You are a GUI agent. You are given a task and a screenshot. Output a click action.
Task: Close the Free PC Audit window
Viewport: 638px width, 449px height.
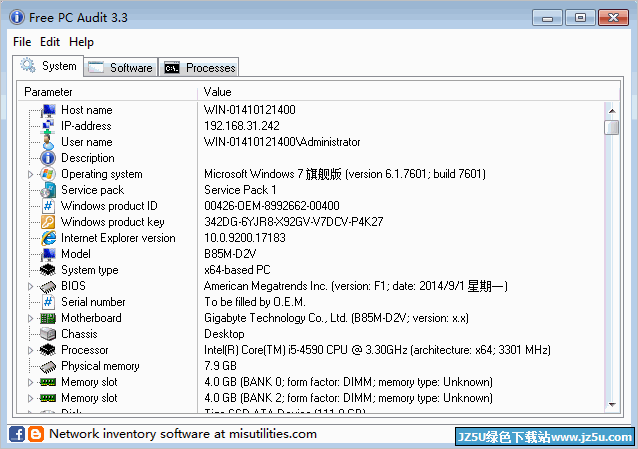tap(613, 18)
